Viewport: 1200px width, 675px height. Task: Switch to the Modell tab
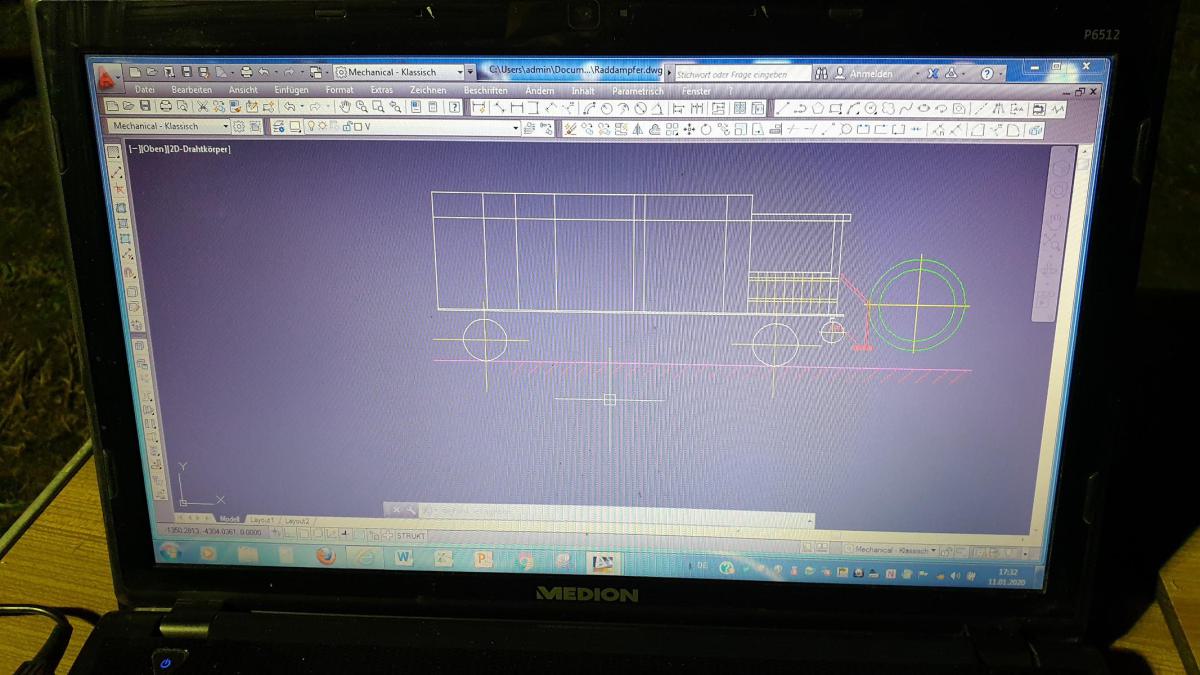click(229, 519)
